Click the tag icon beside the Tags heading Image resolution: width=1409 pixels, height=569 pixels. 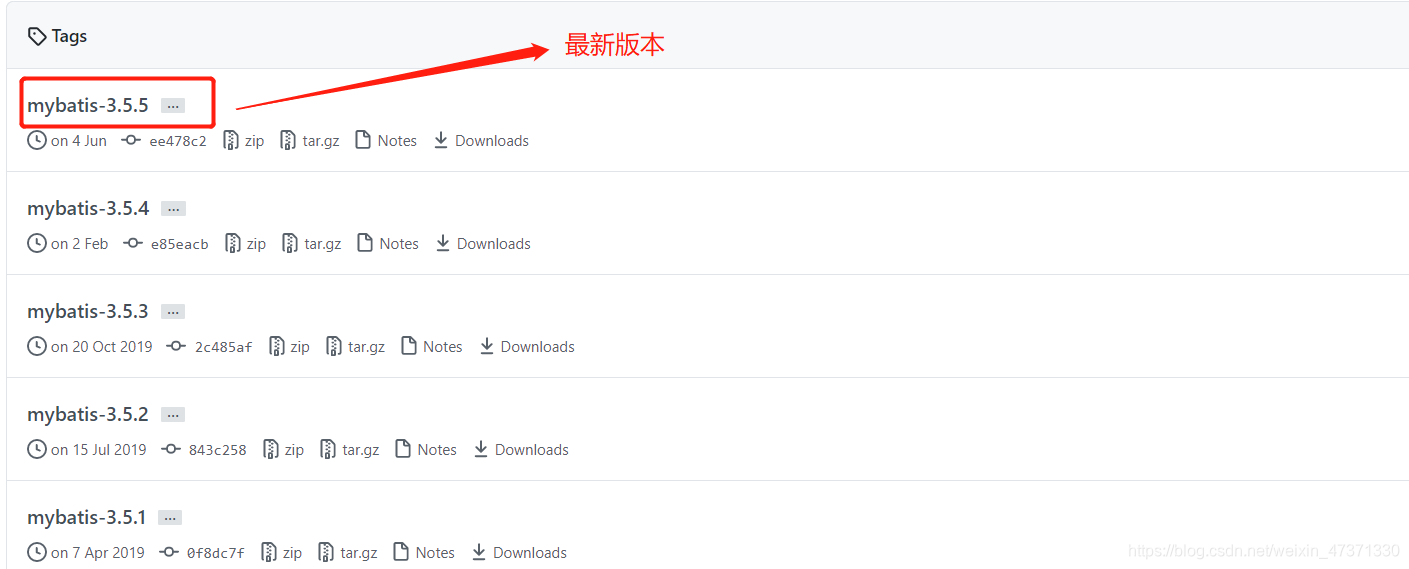tap(37, 37)
